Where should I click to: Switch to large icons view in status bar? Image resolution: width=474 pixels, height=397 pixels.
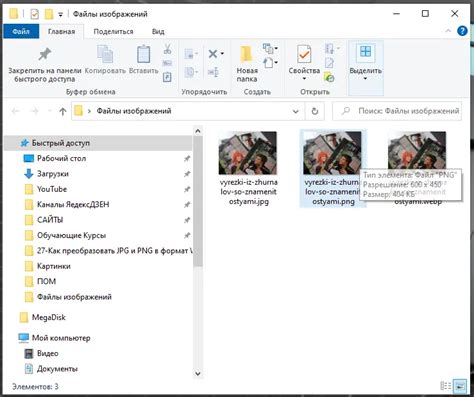(460, 386)
